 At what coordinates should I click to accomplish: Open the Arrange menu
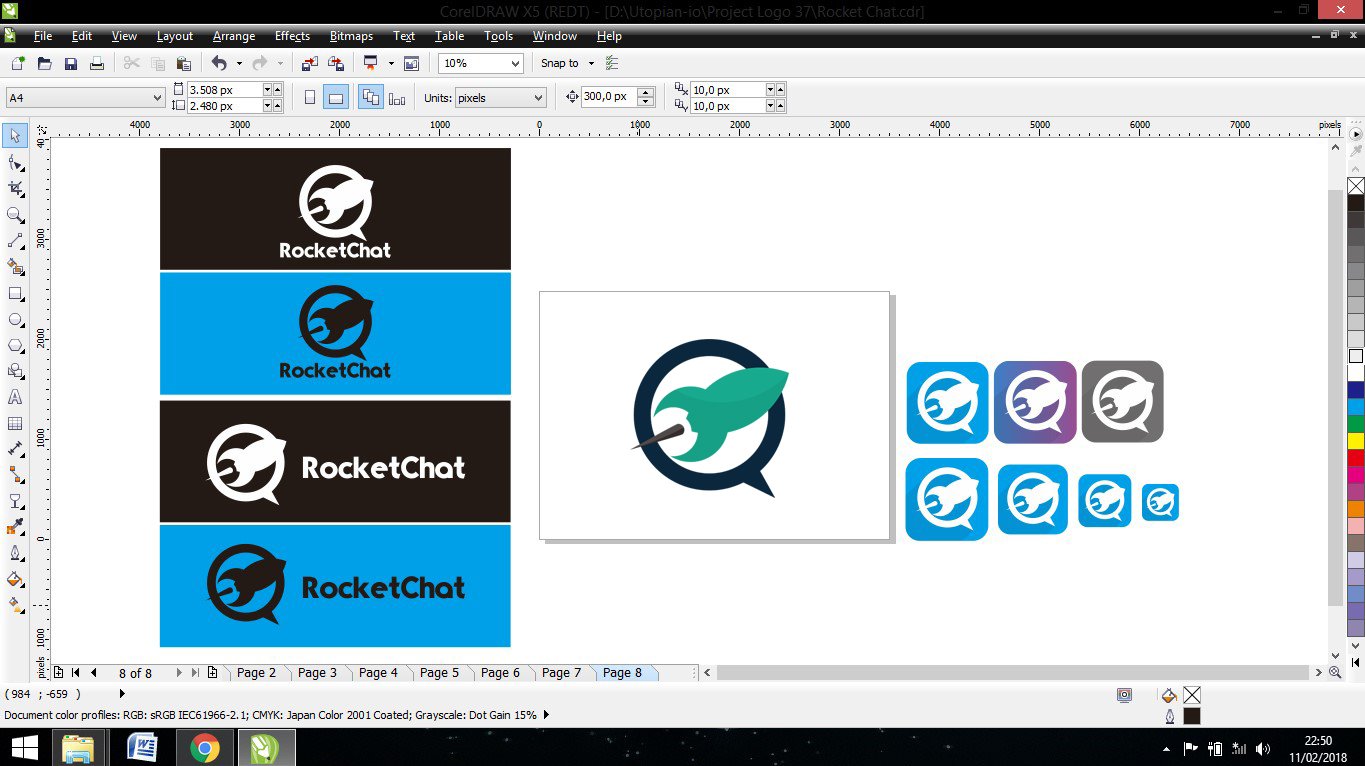(x=234, y=36)
